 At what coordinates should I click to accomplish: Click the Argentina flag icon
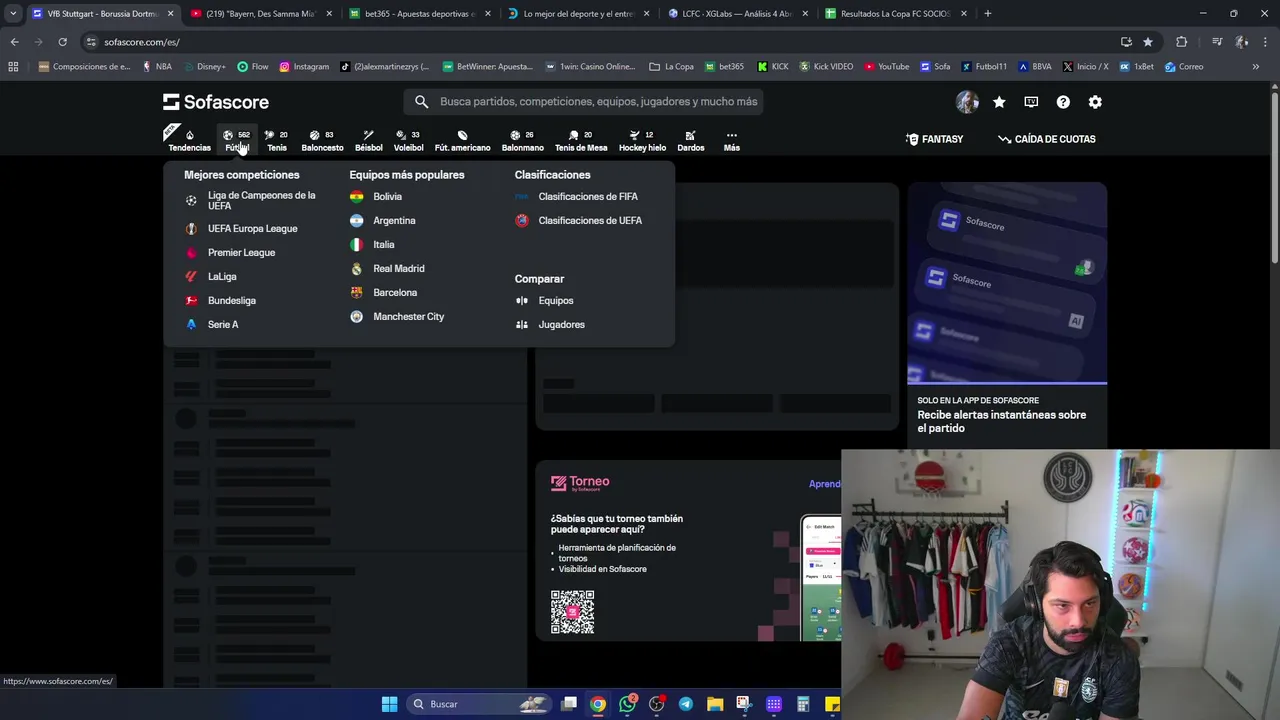click(356, 220)
